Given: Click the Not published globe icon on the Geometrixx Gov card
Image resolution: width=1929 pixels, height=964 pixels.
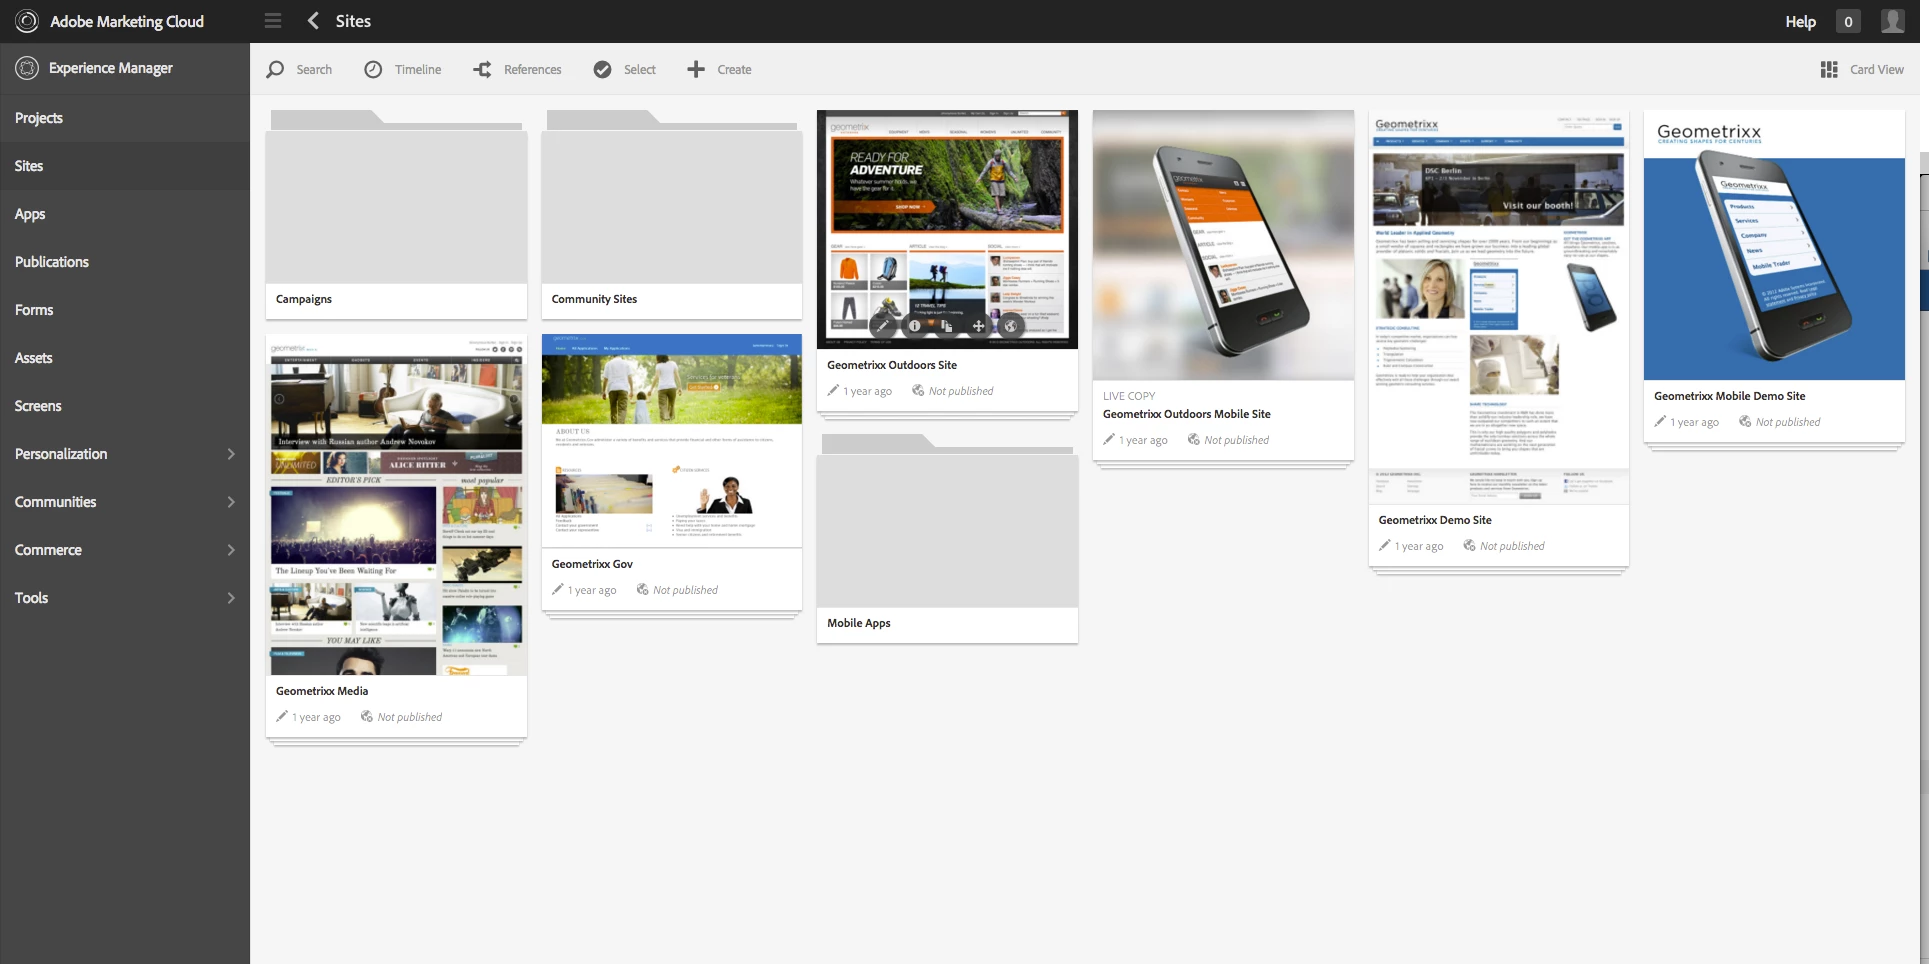Looking at the screenshot, I should (643, 589).
